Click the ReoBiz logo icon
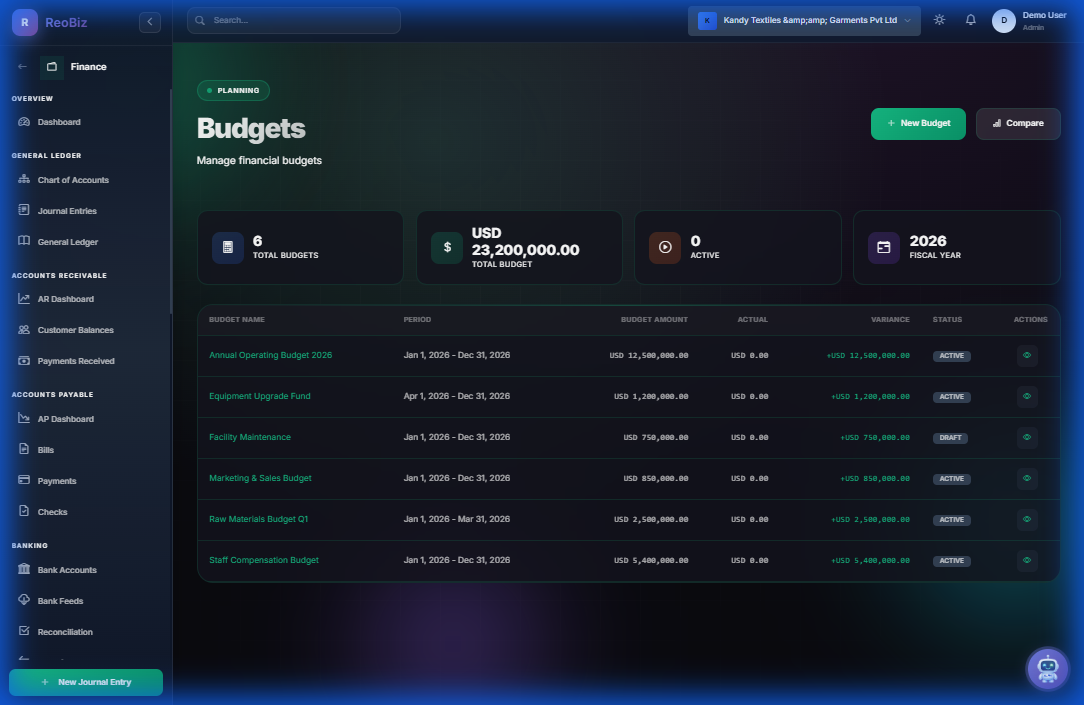1084x705 pixels. (24, 21)
